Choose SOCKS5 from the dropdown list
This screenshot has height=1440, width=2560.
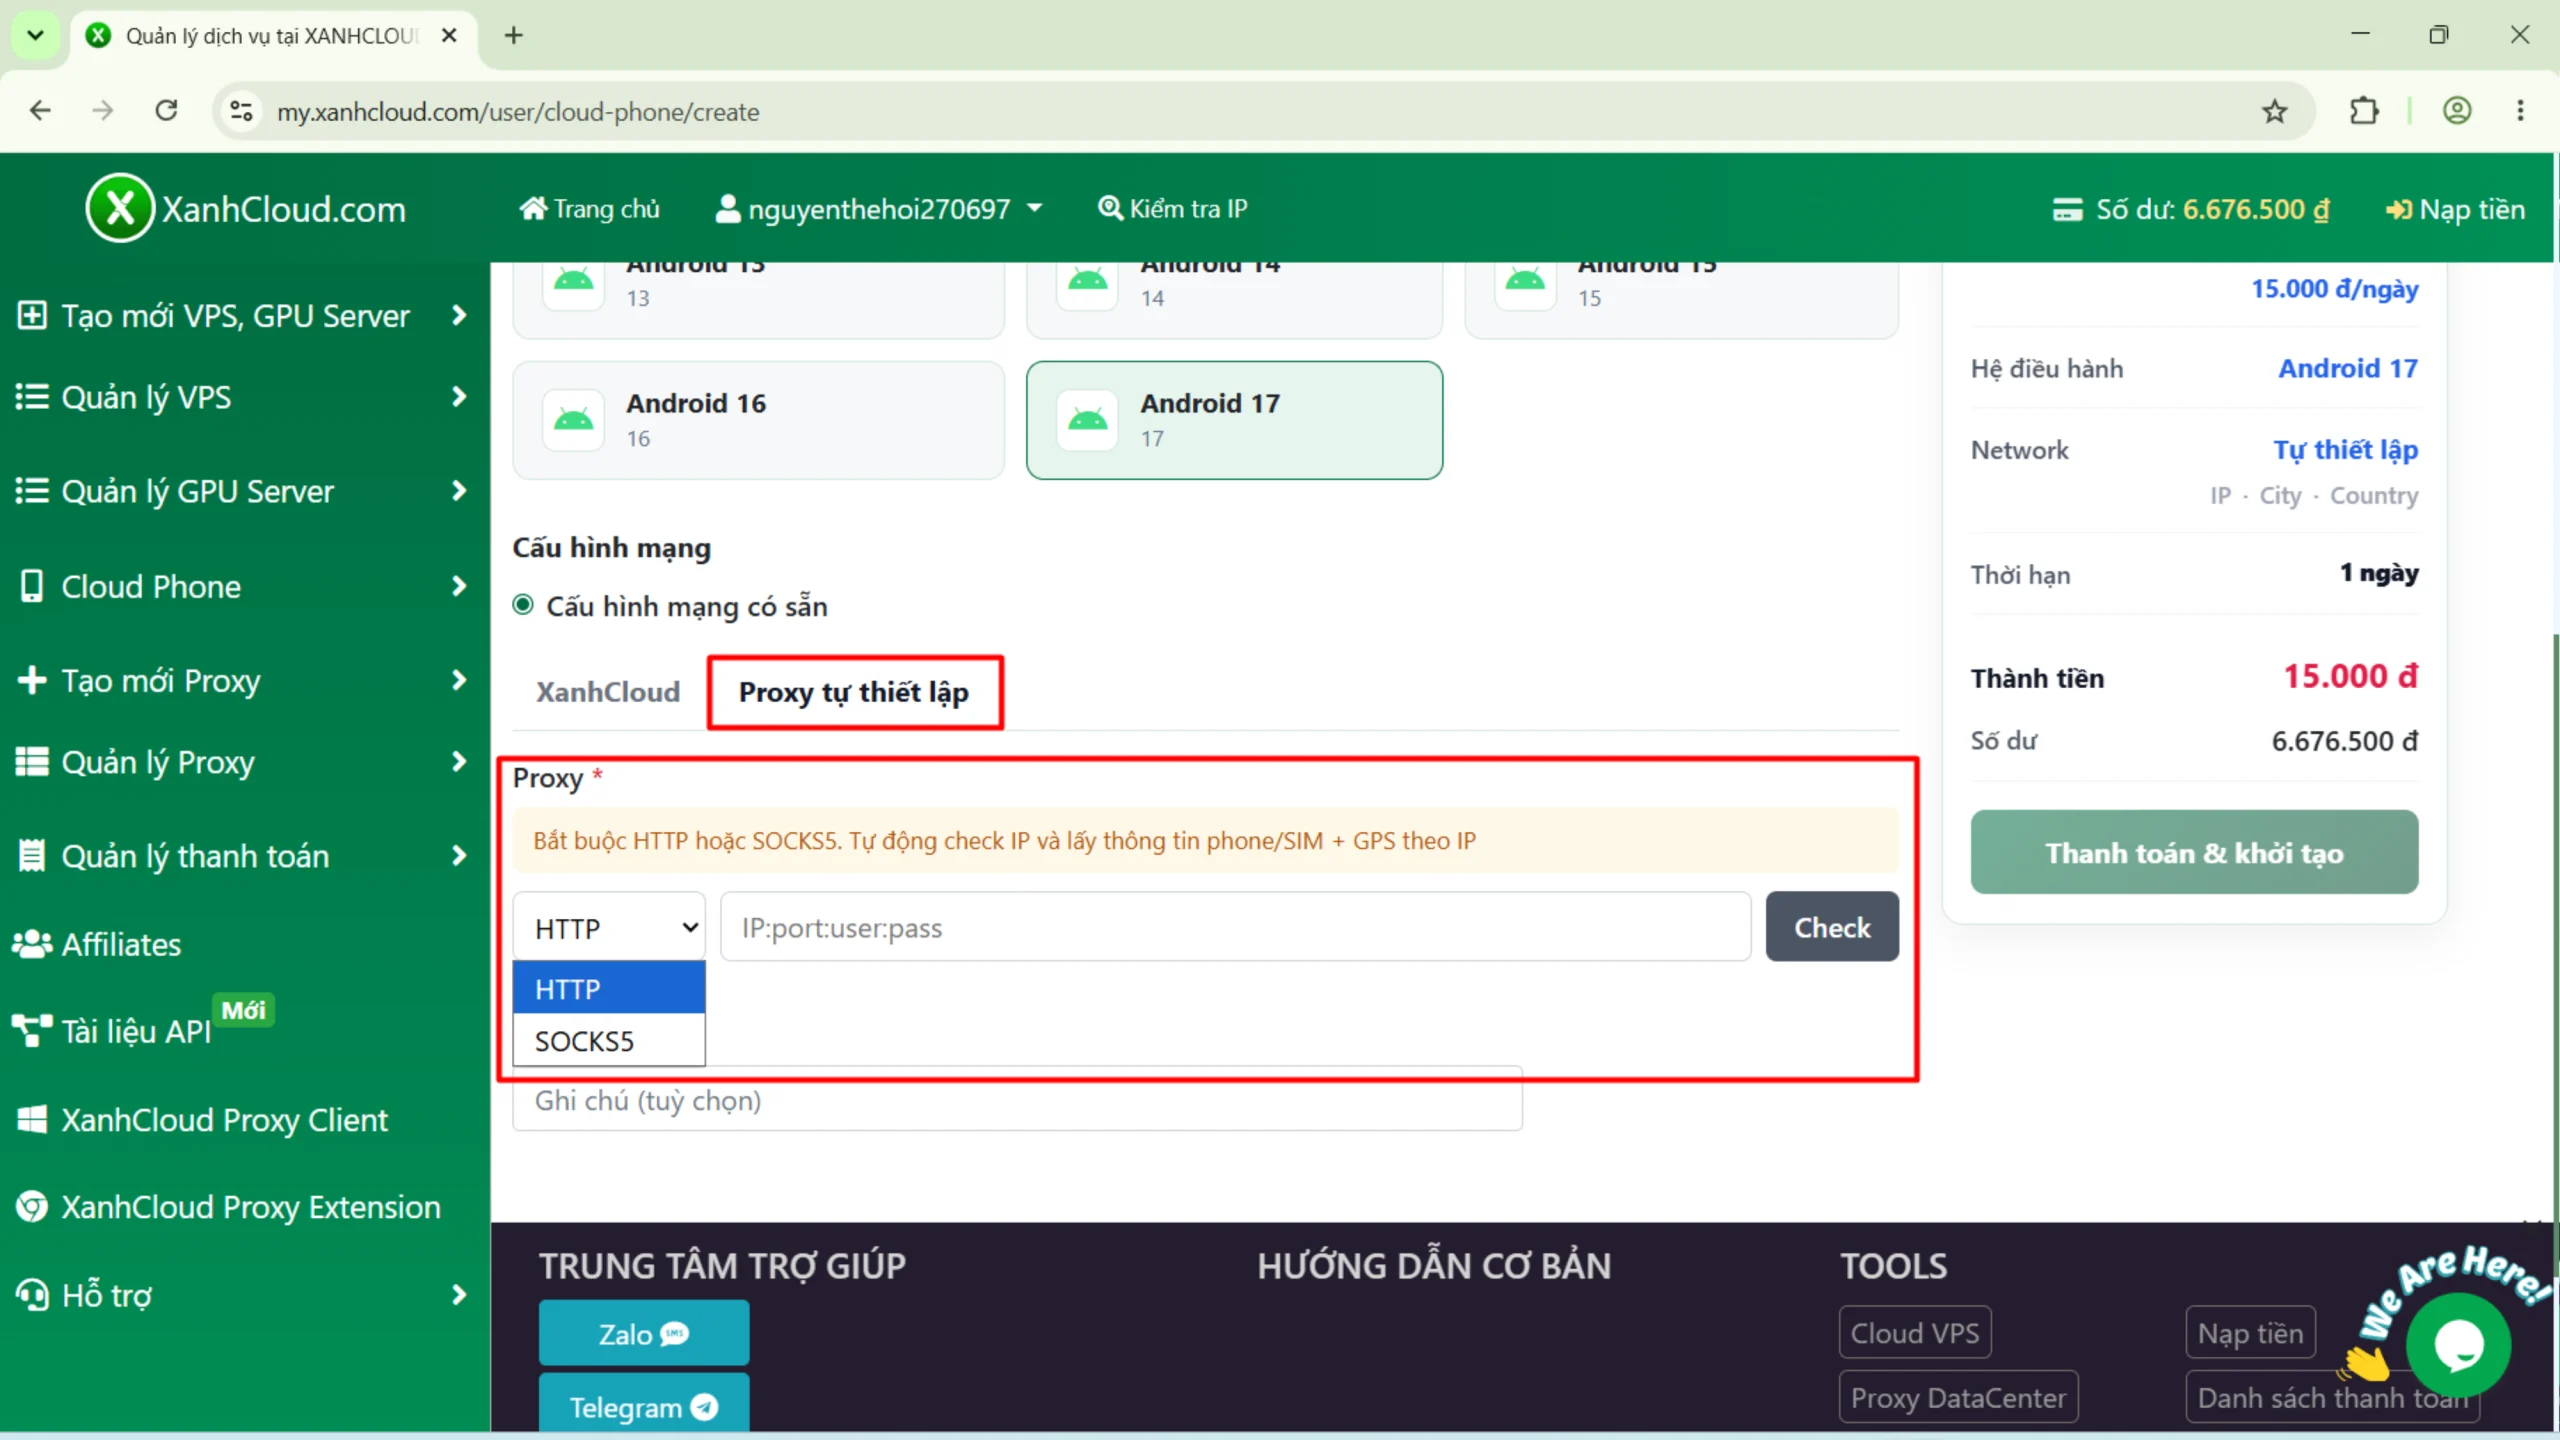609,1040
